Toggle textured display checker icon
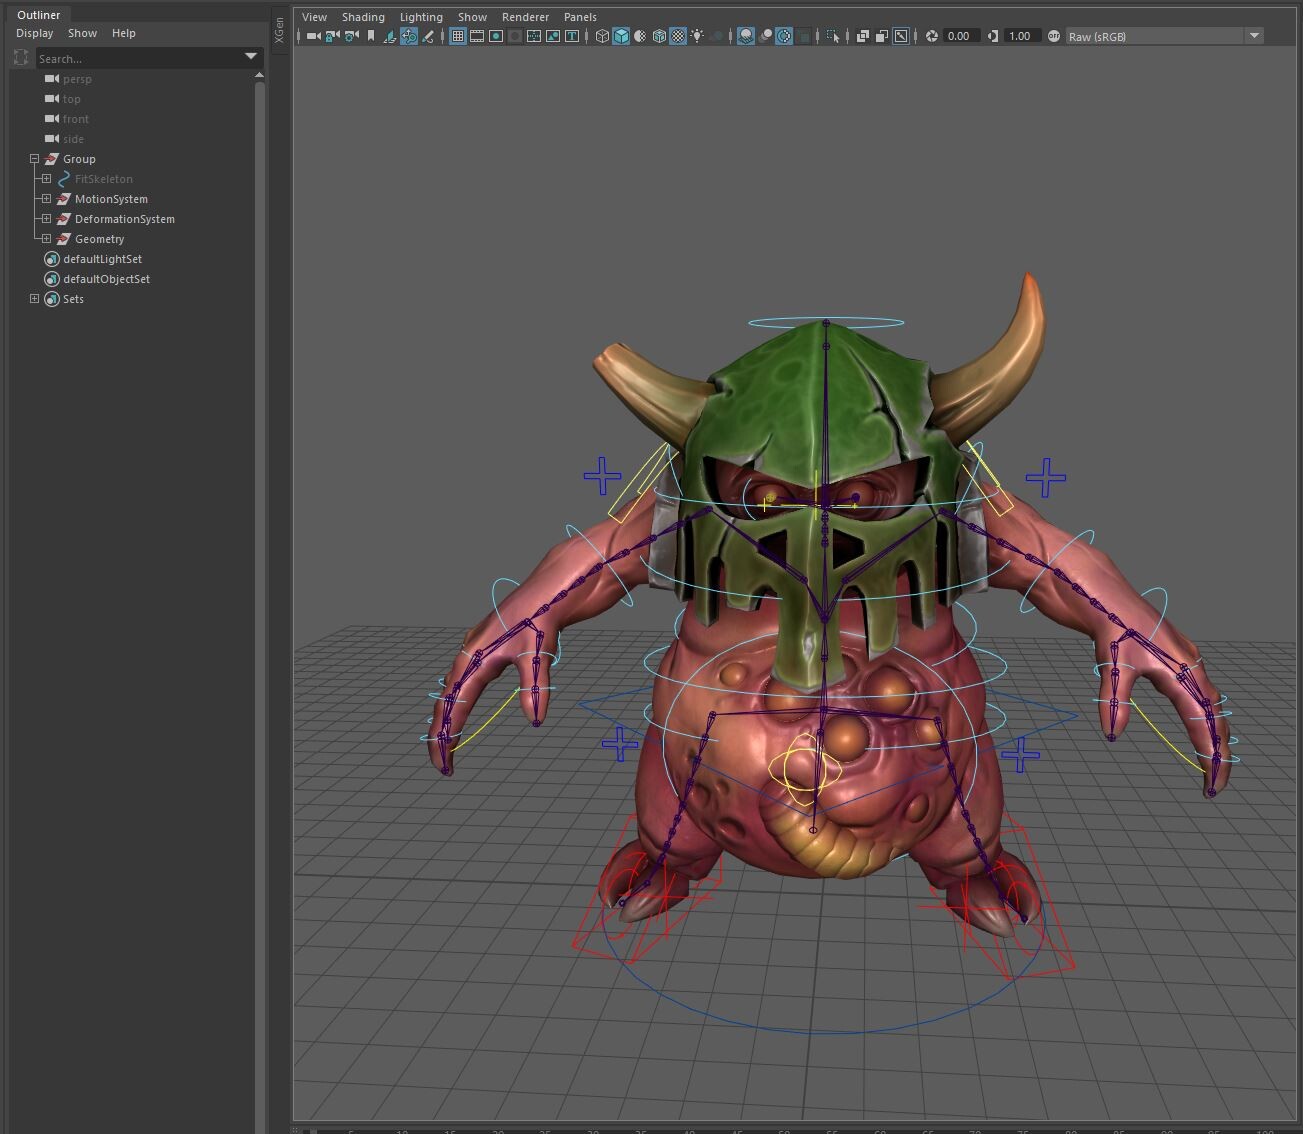 pos(678,36)
